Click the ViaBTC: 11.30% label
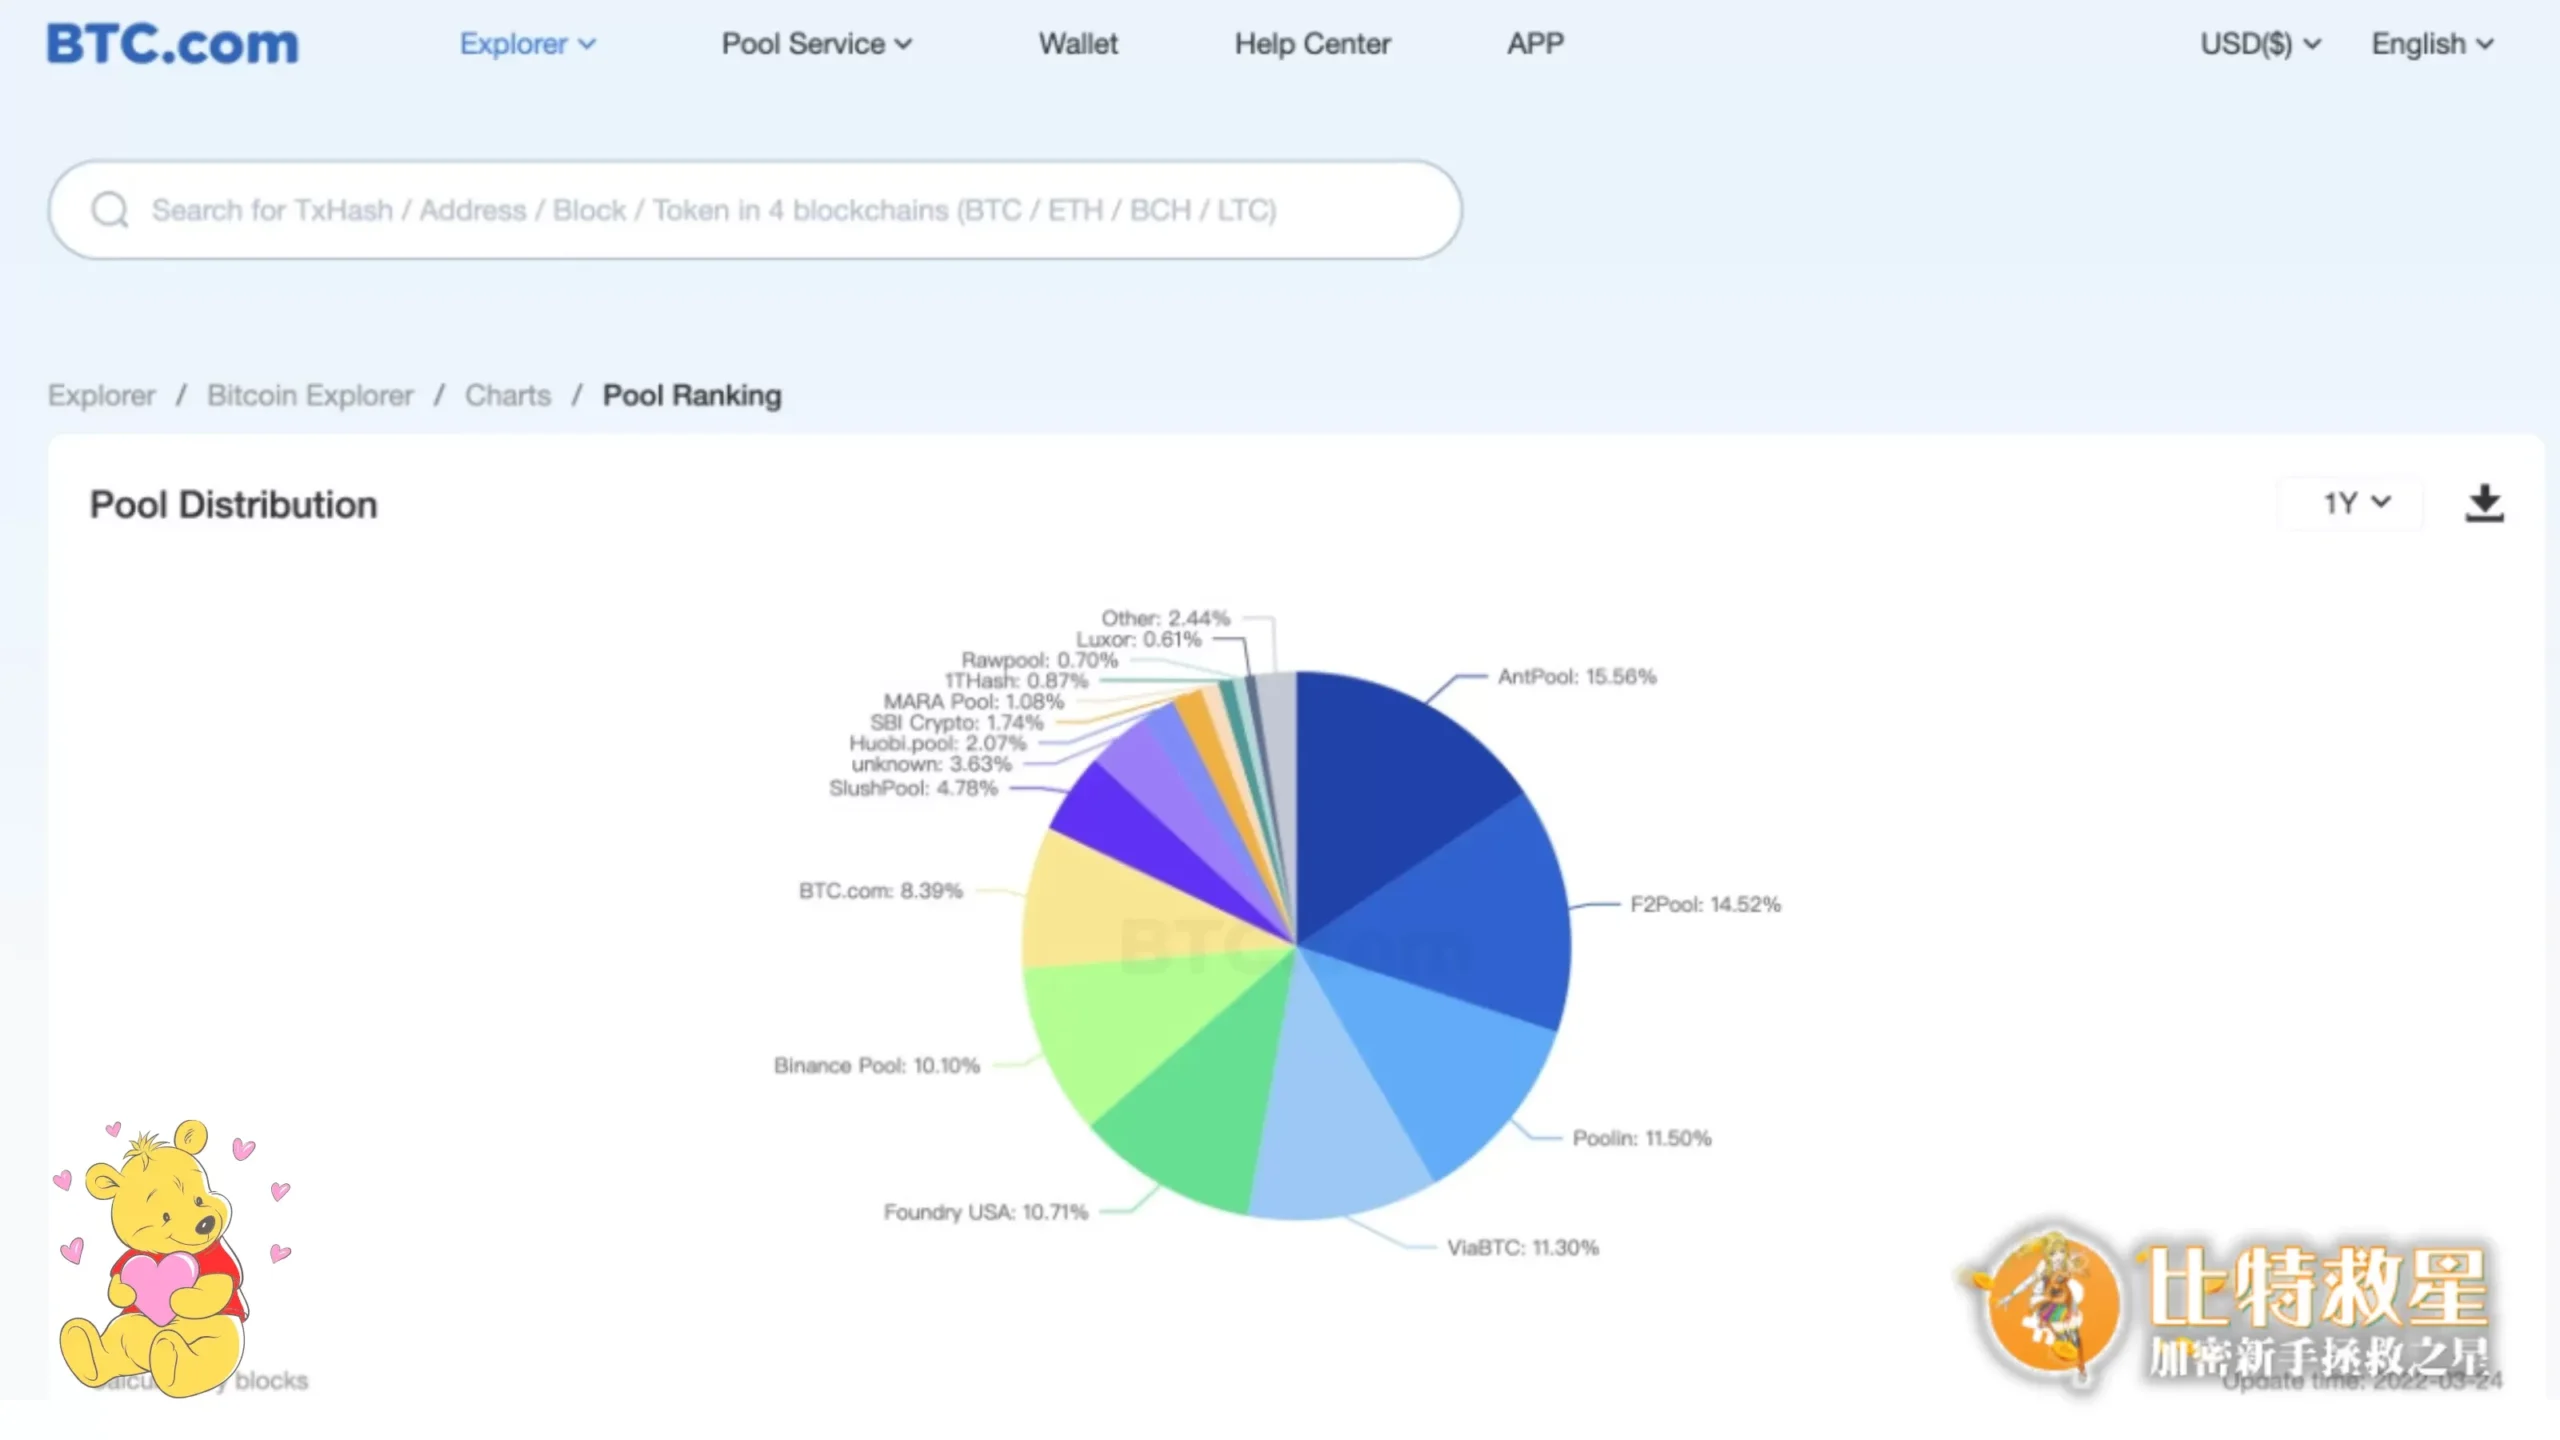 (x=1523, y=1247)
